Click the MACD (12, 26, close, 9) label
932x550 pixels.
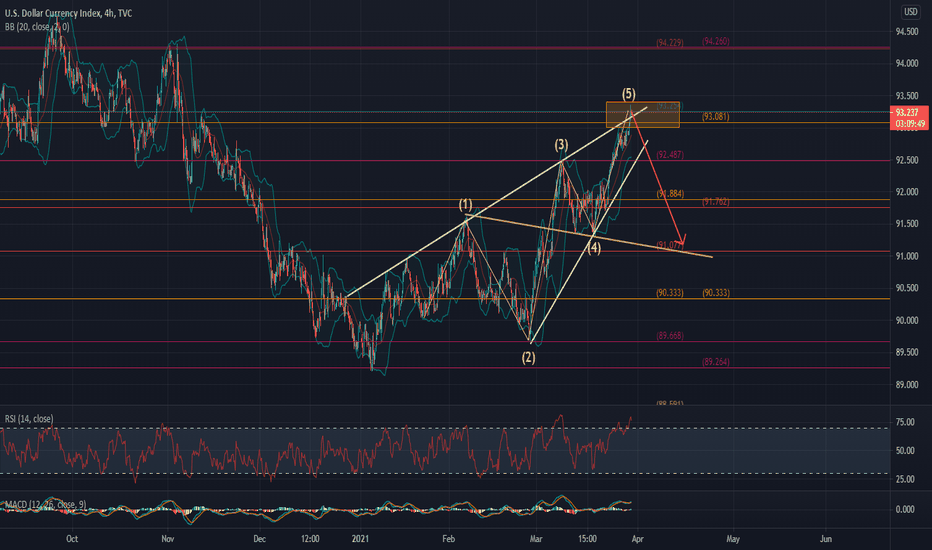pyautogui.click(x=46, y=505)
